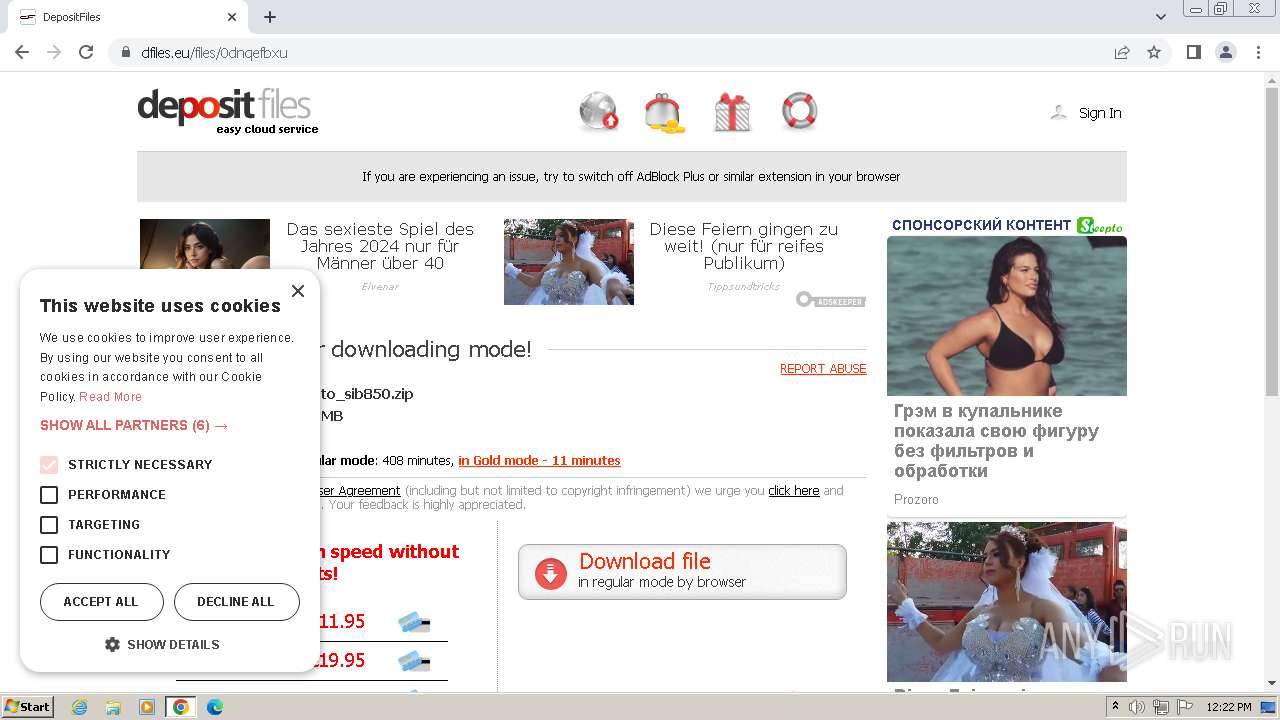This screenshot has width=1280, height=720.
Task: Enable Functionality cookies checkbox
Action: 49,555
